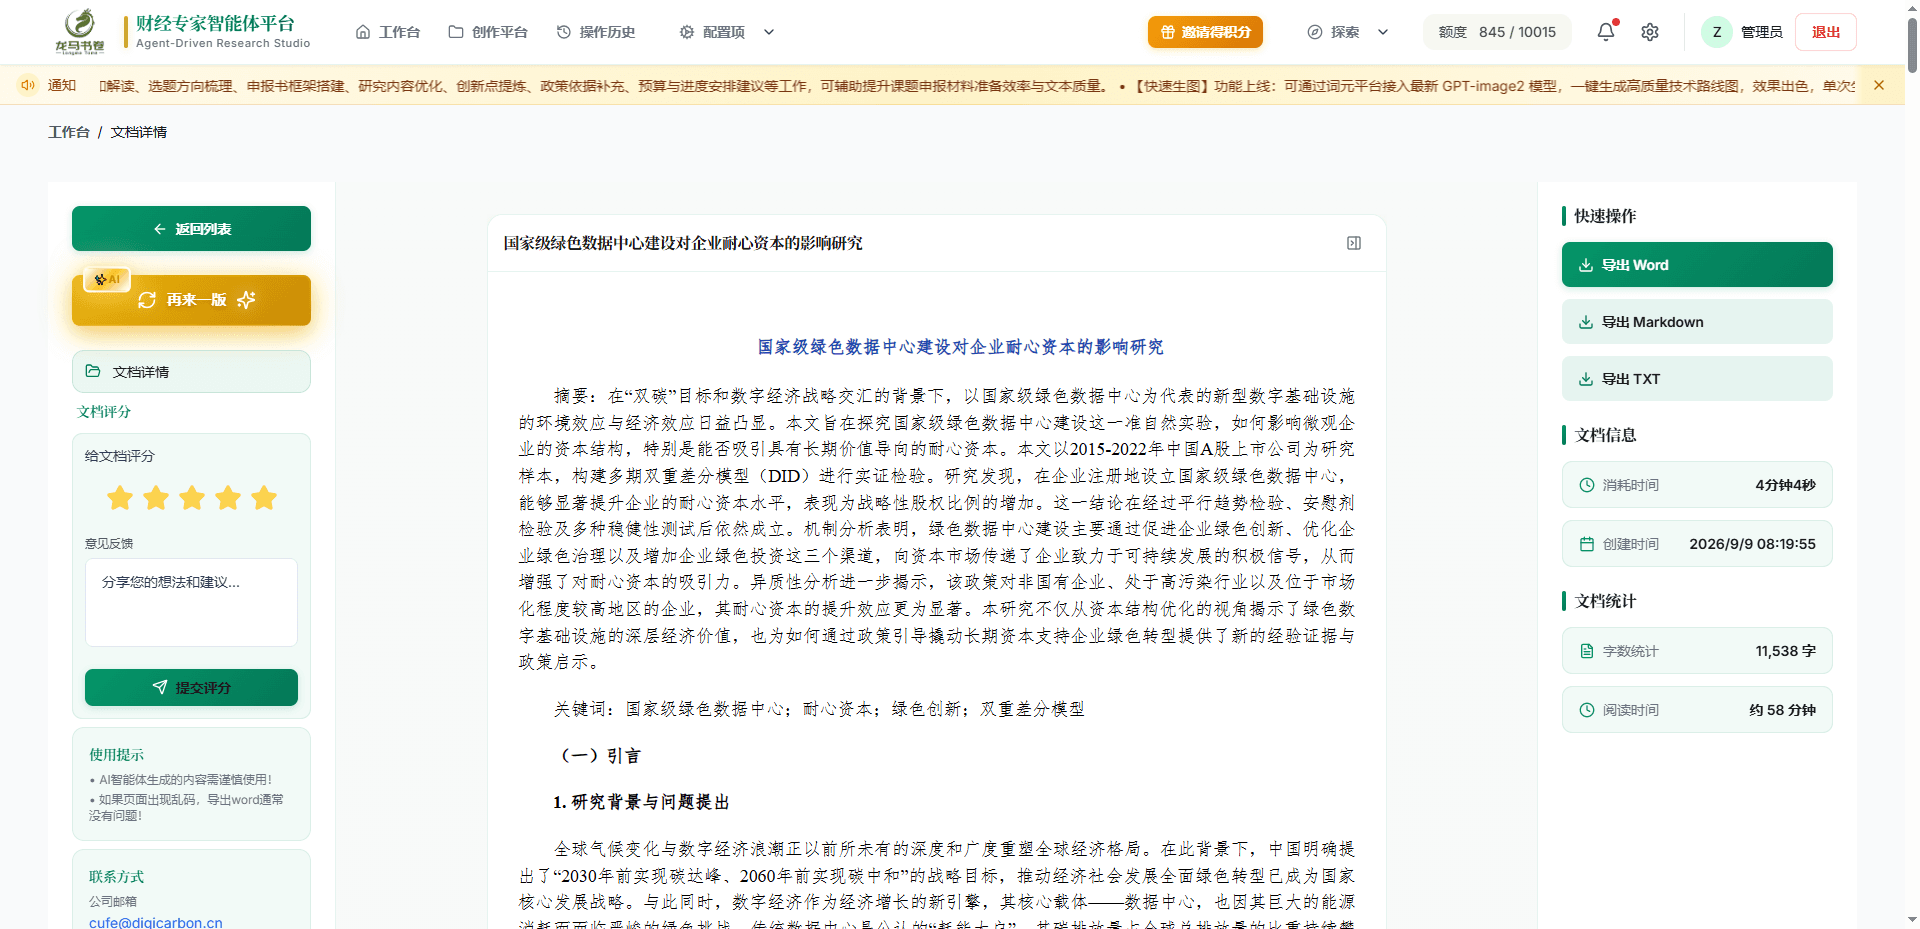Rate document four stars
Screen dimensions: 1920x929
click(x=228, y=498)
